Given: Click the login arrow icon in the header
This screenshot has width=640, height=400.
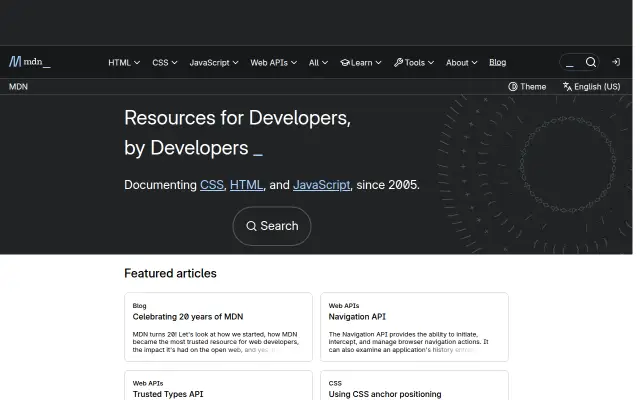Looking at the screenshot, I should click(616, 62).
